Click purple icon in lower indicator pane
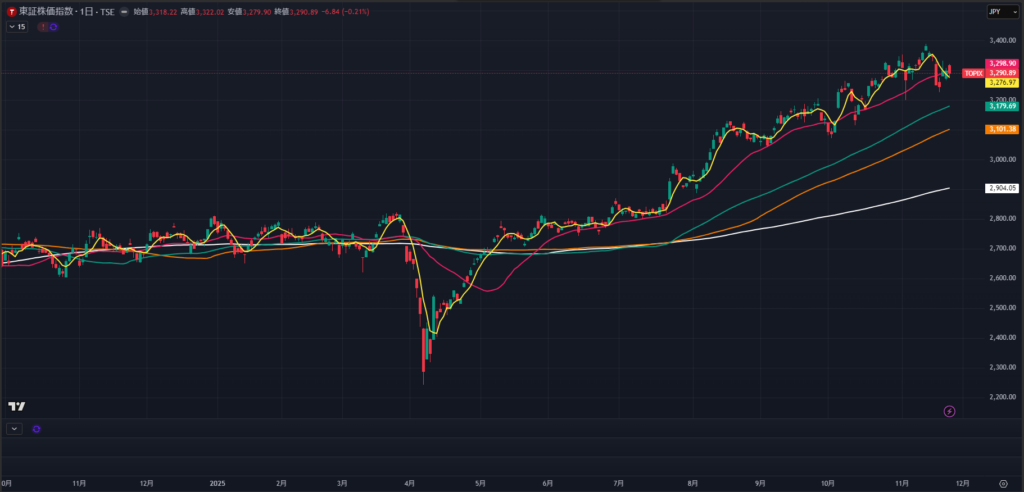 click(x=36, y=428)
